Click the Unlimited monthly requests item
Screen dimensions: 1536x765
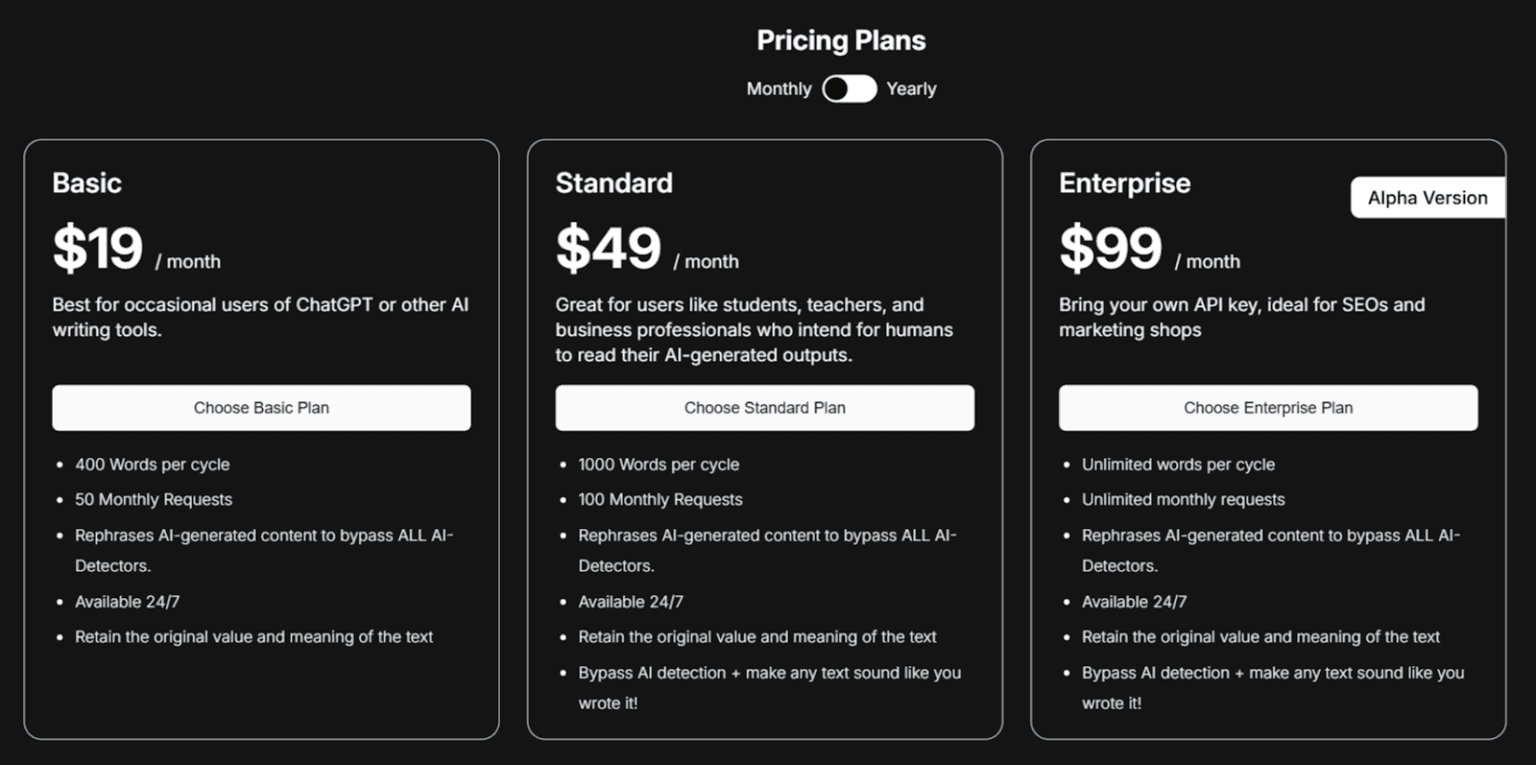click(x=1183, y=500)
